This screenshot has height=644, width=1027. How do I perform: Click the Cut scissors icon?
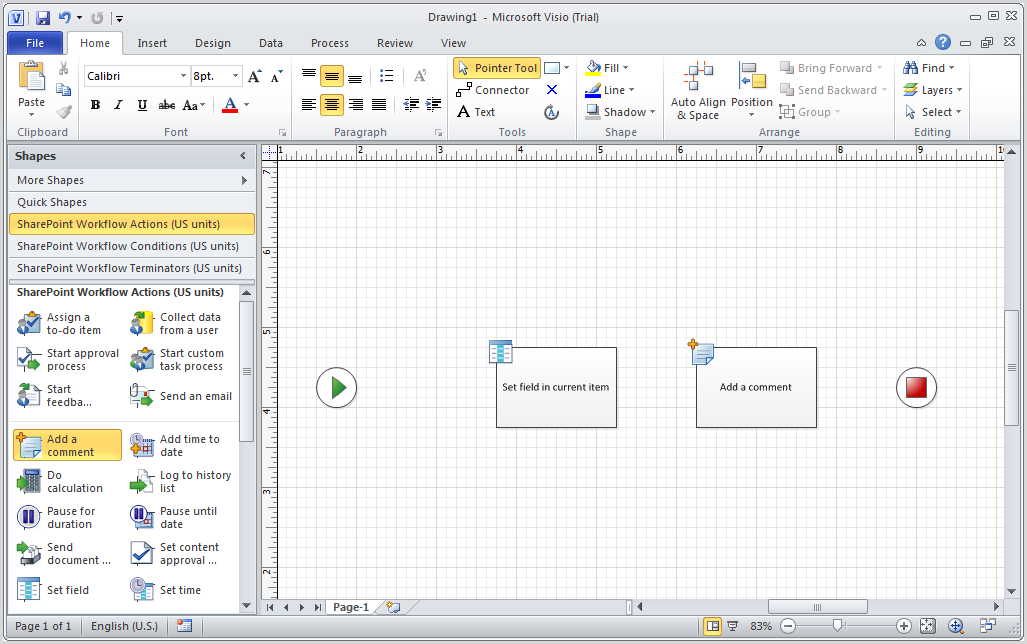[x=64, y=68]
